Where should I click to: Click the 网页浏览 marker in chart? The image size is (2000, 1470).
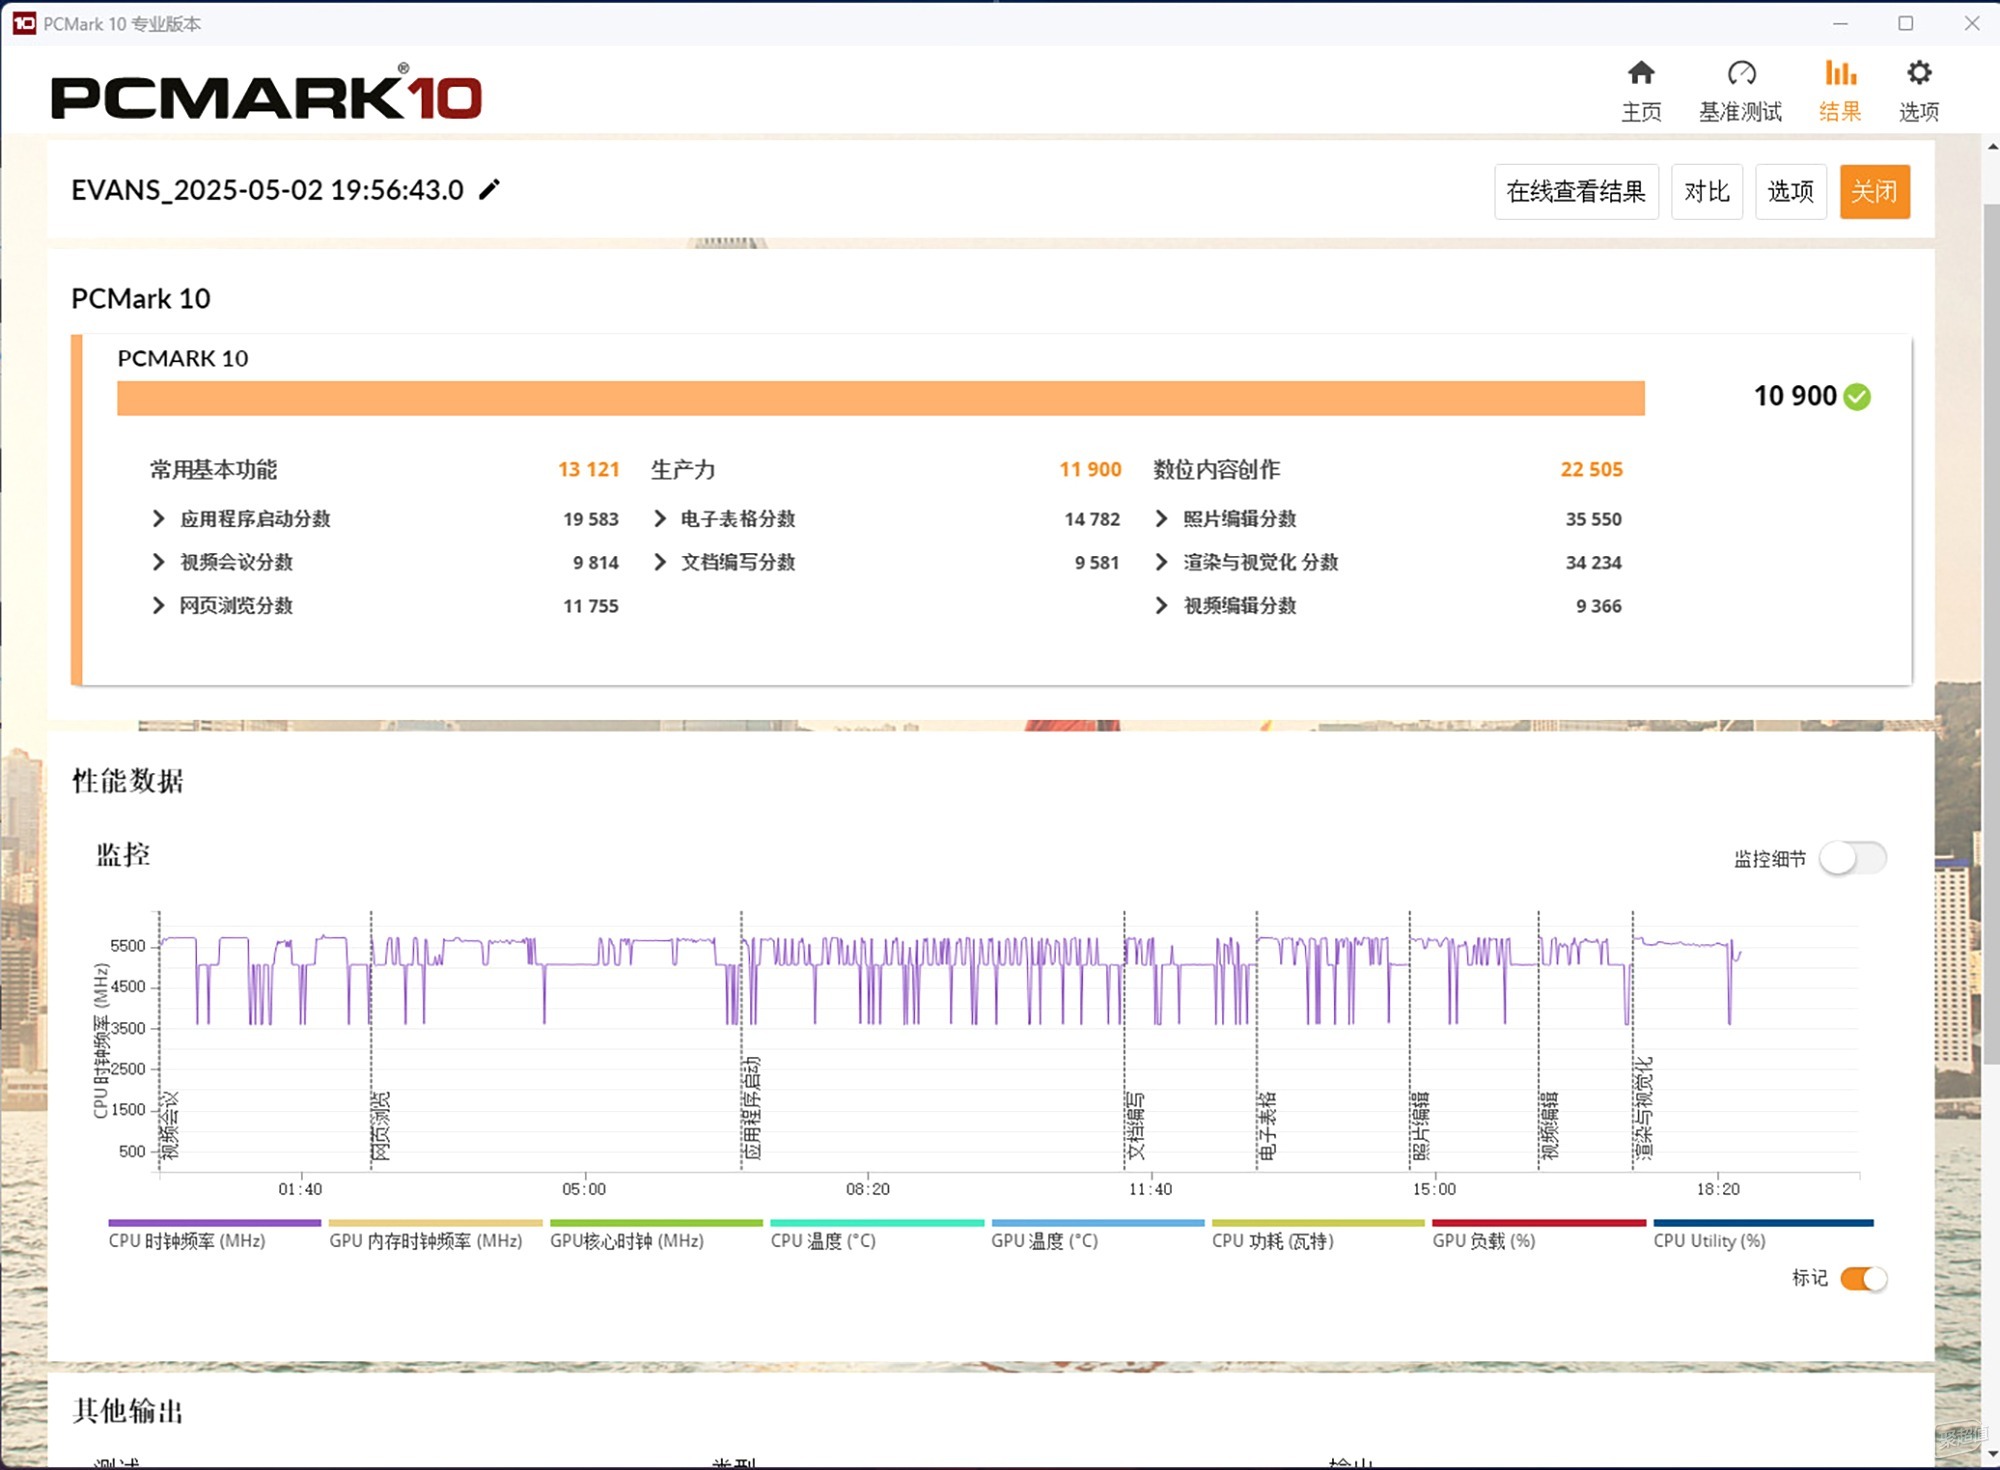pos(381,1125)
